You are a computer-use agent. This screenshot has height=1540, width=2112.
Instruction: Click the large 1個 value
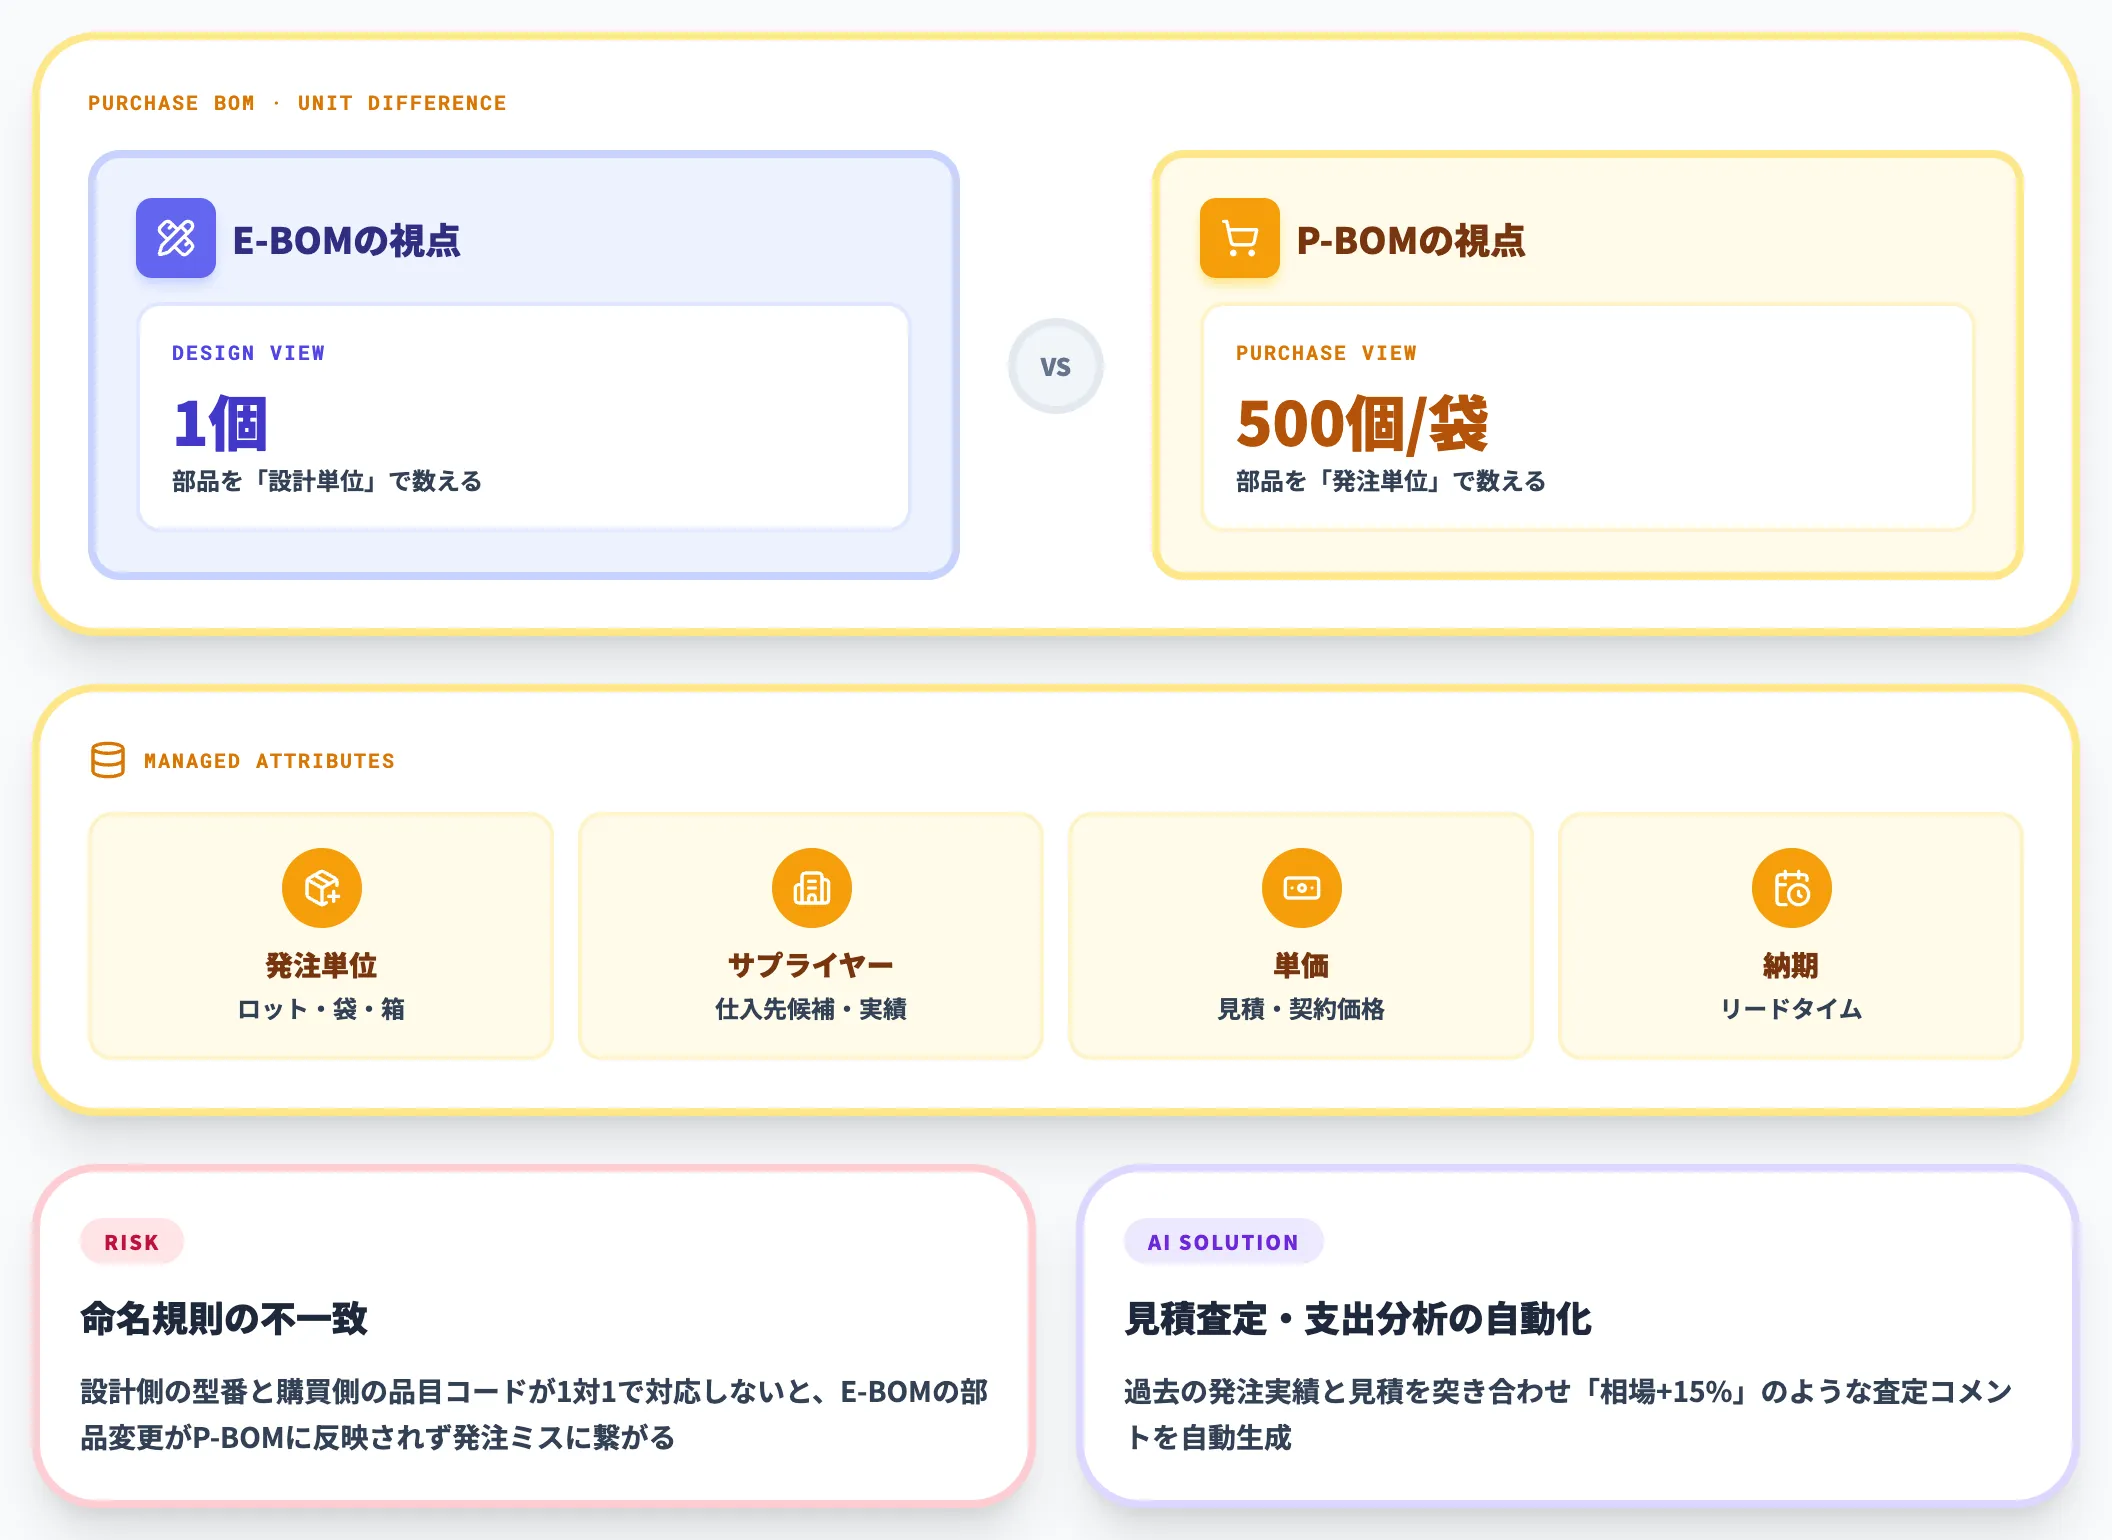(x=220, y=423)
